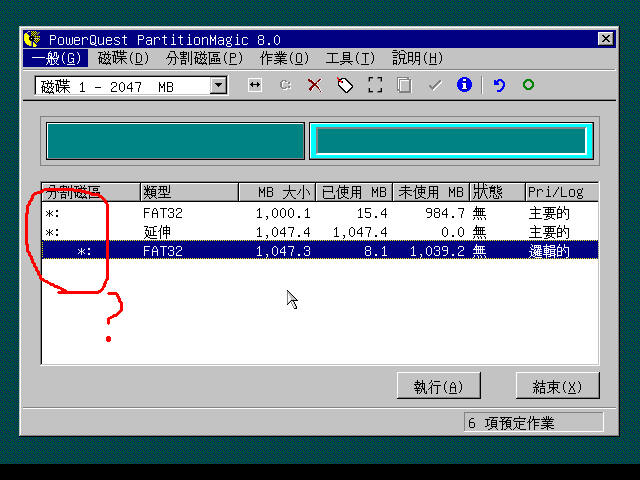Open the 作業(O) menu
Image resolution: width=640 pixels, height=480 pixels.
(x=284, y=58)
